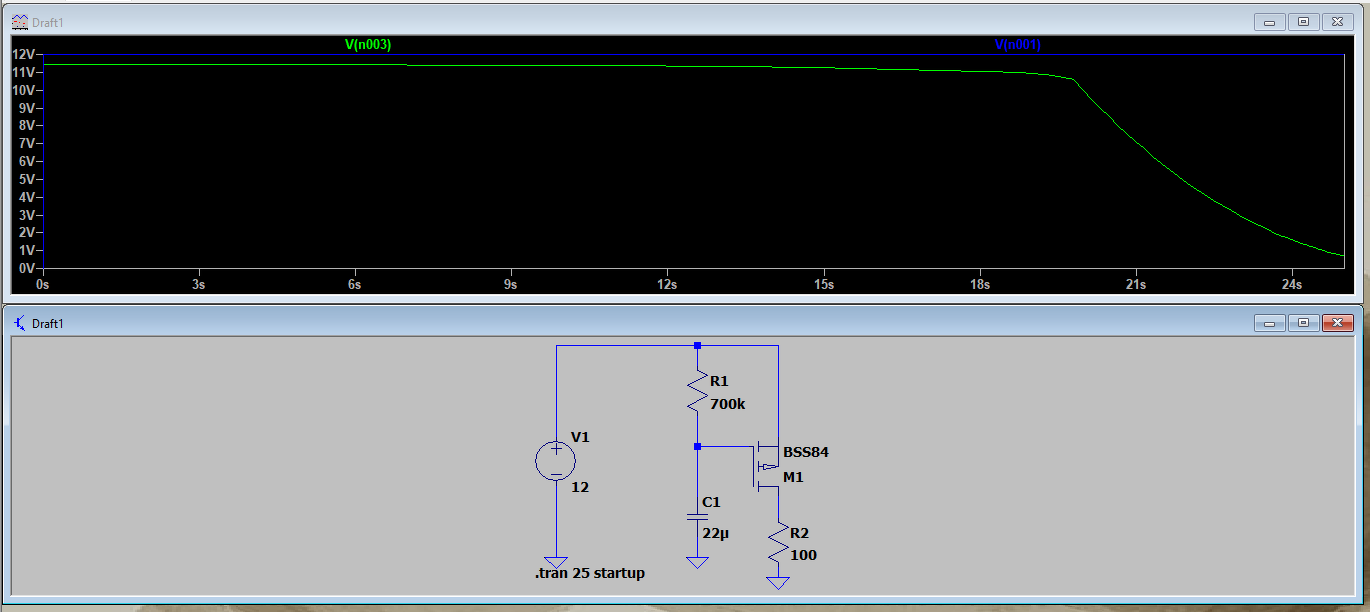Viewport: 1370px width, 612px height.
Task: Click the 12s label on time axis
Action: (667, 285)
